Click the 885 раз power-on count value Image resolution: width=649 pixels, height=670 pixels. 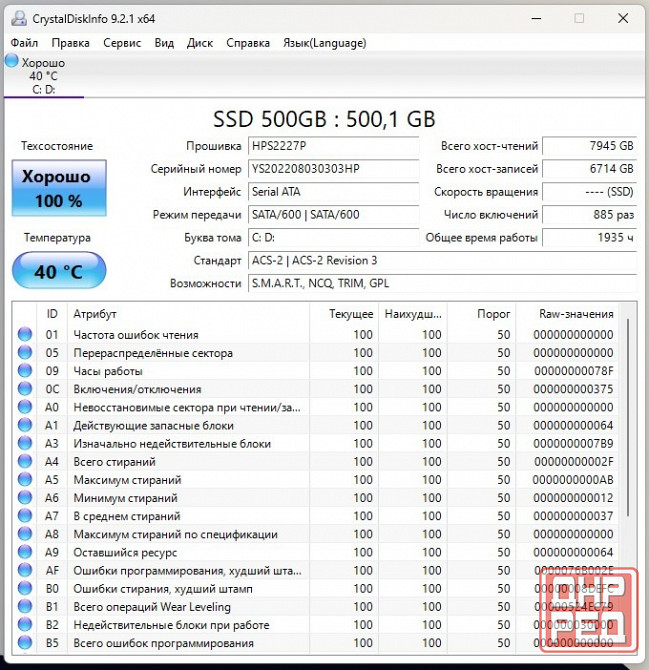coord(590,215)
